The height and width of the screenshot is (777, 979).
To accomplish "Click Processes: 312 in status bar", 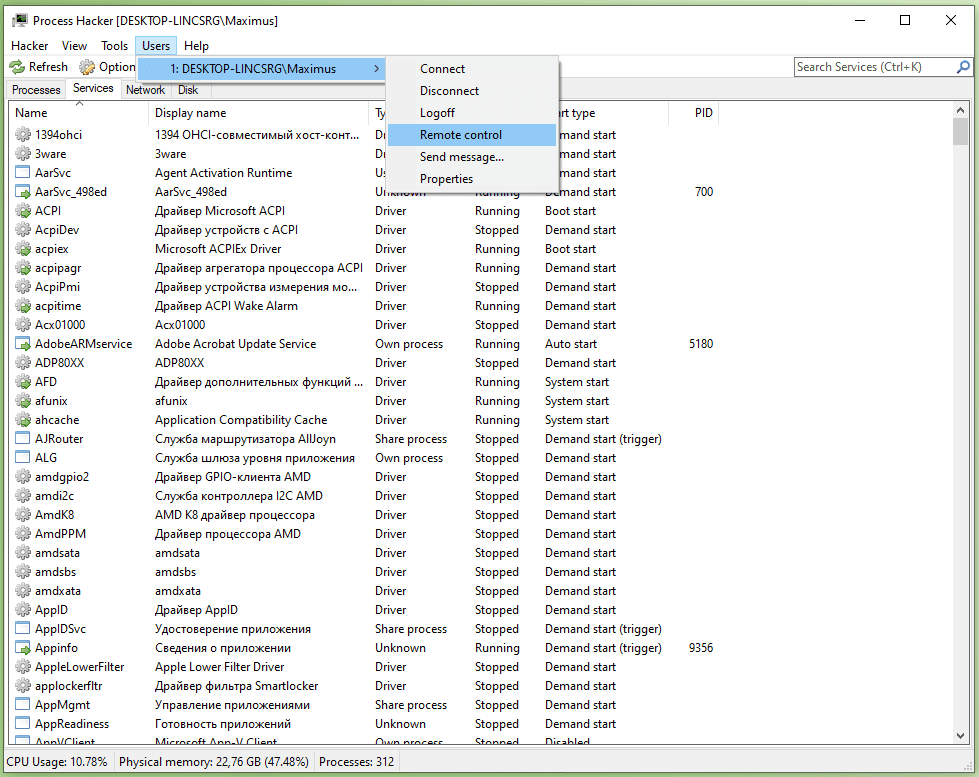I will click(x=357, y=762).
